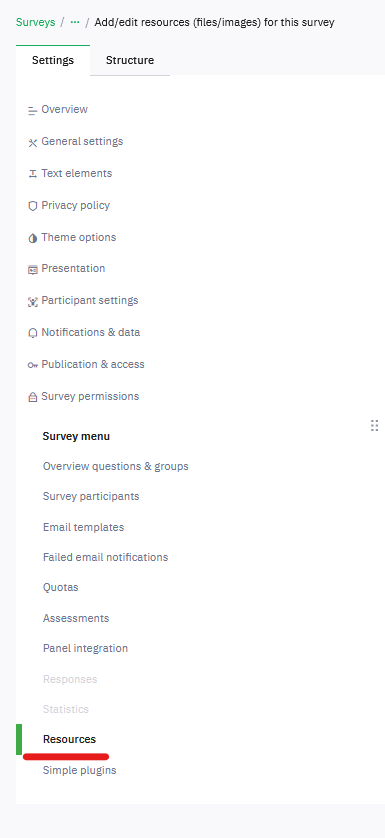
Task: Click the Publication & access key icon
Action: [33, 365]
